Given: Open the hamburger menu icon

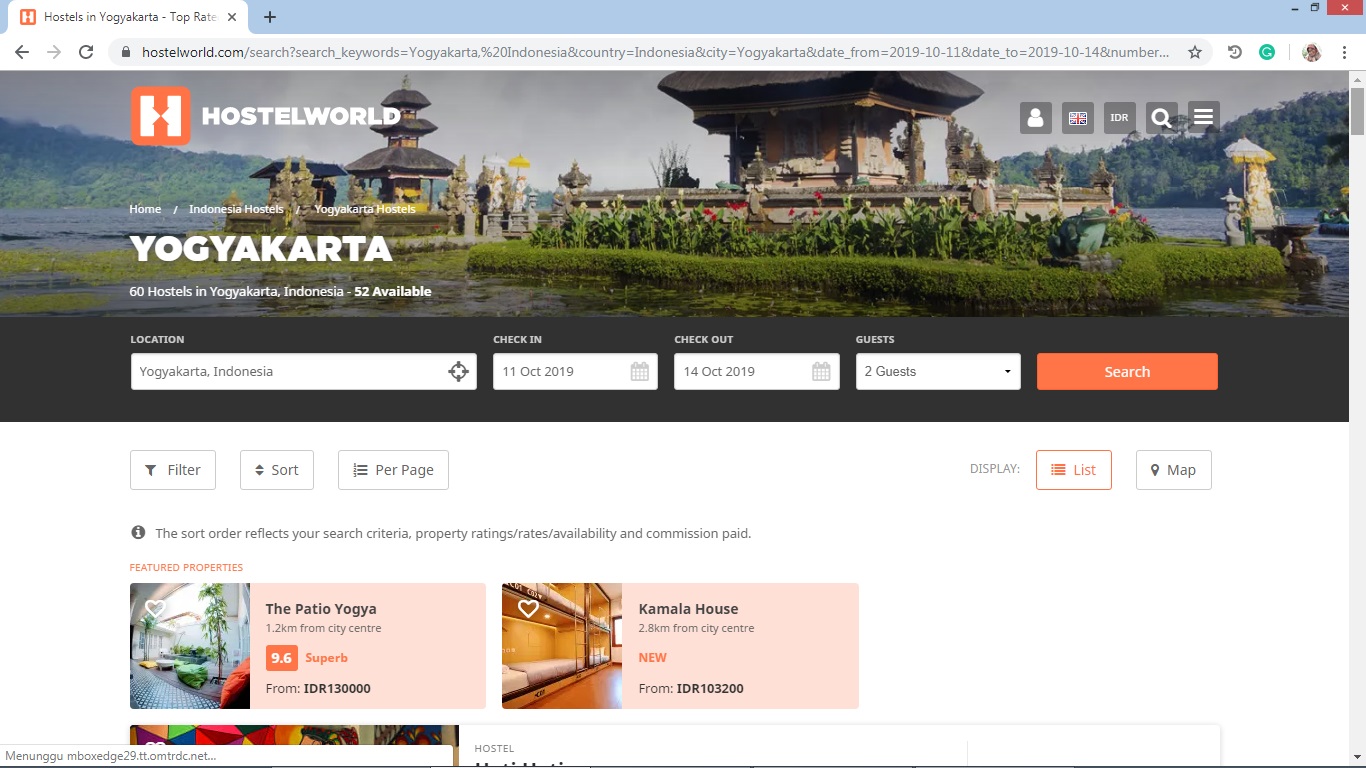Looking at the screenshot, I should (x=1204, y=117).
